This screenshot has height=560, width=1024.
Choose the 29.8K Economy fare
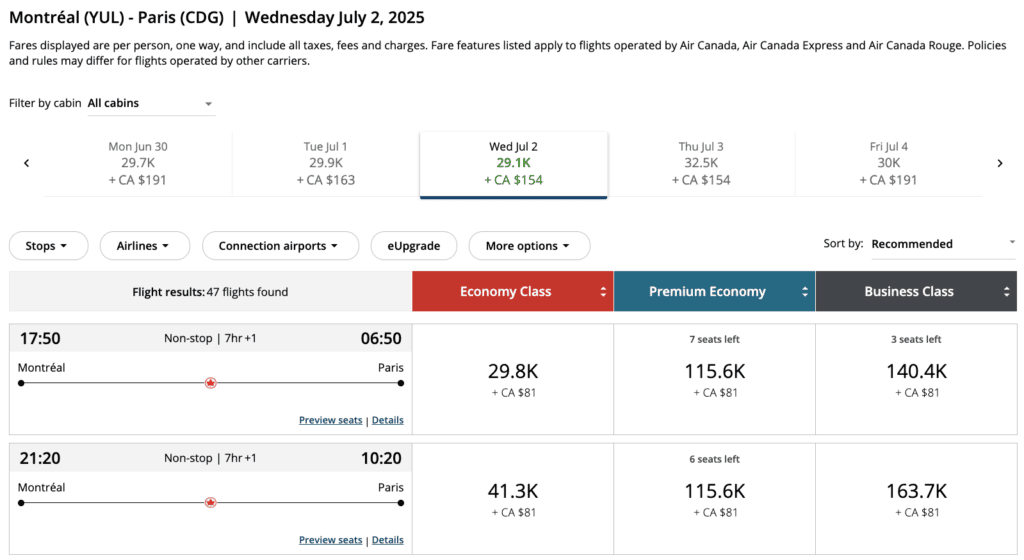click(x=513, y=379)
